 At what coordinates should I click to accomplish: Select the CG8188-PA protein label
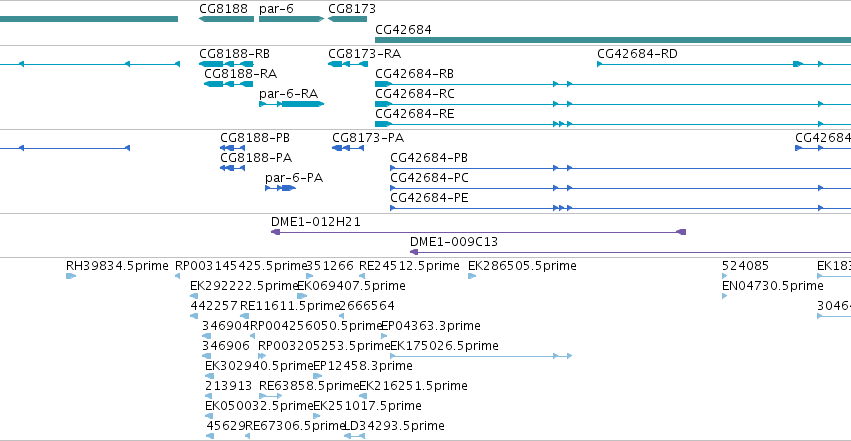pos(256,158)
